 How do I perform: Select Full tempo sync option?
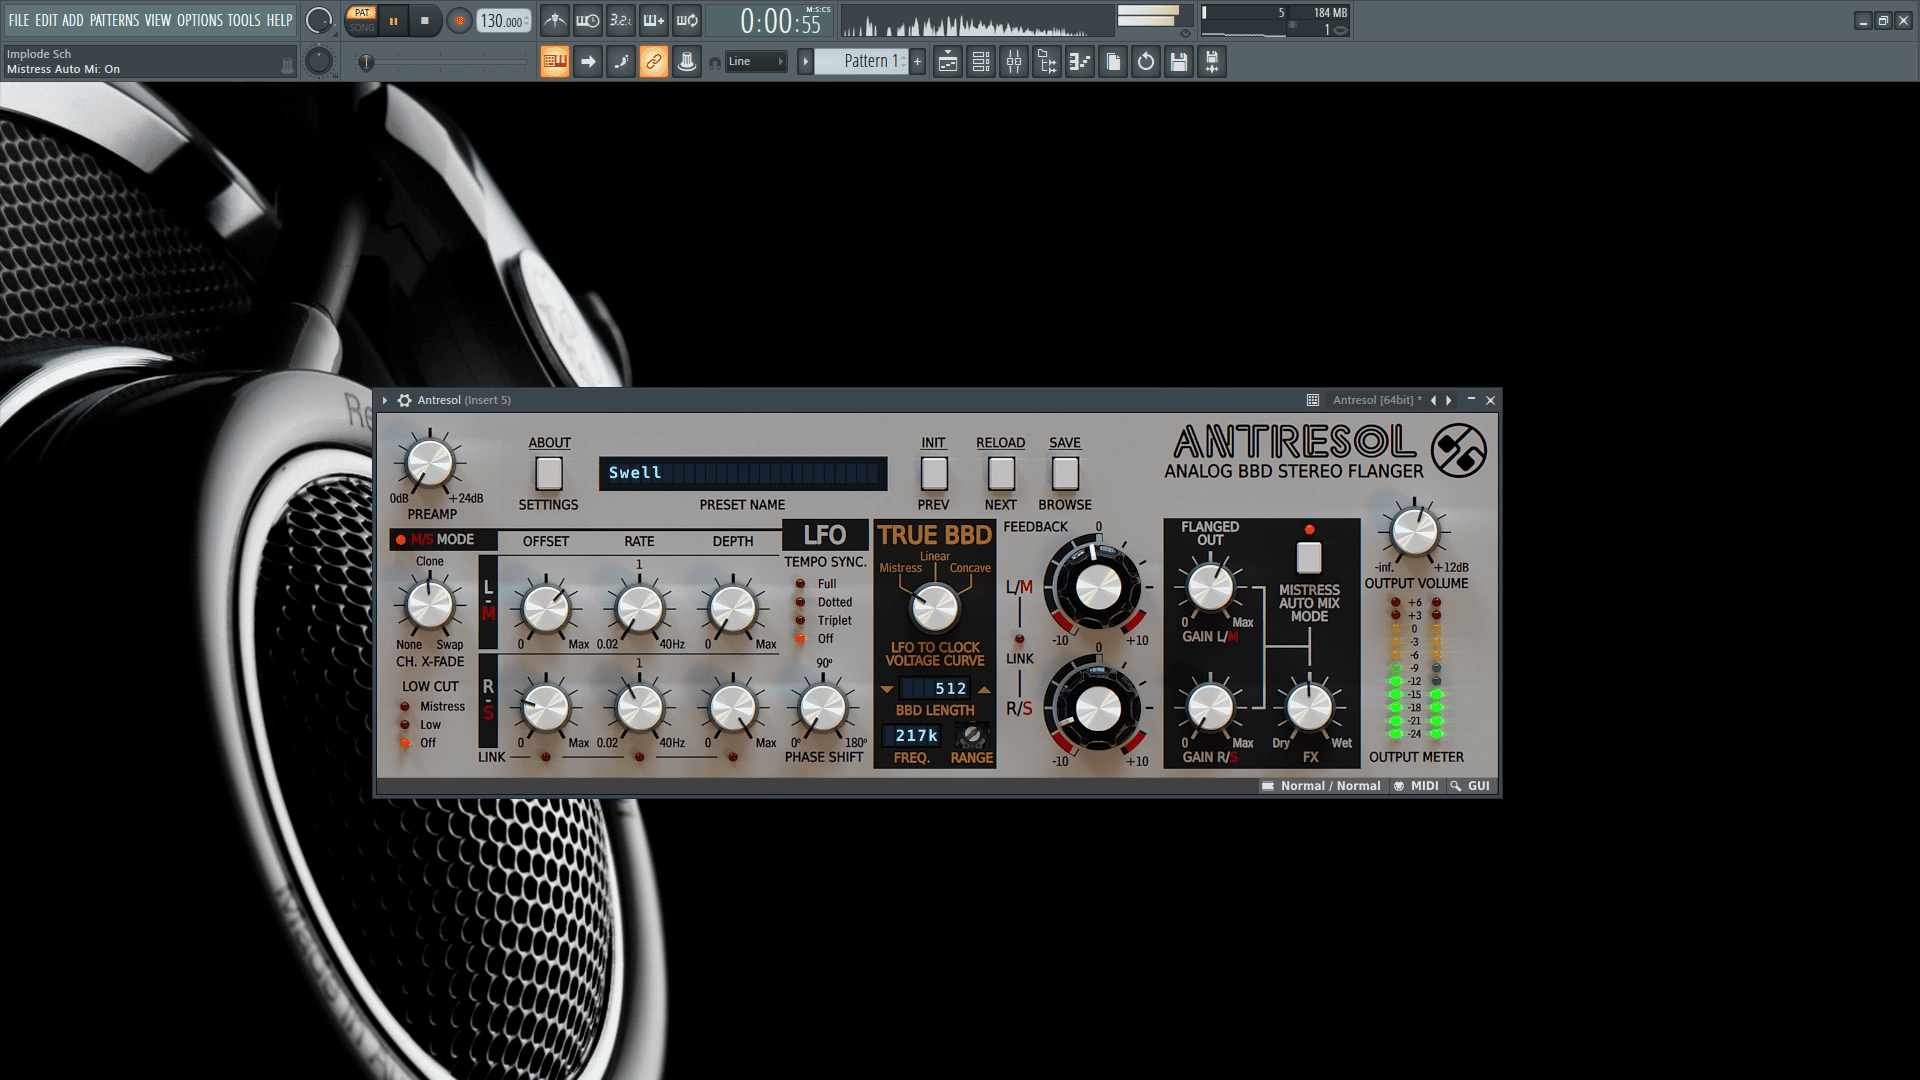(800, 584)
